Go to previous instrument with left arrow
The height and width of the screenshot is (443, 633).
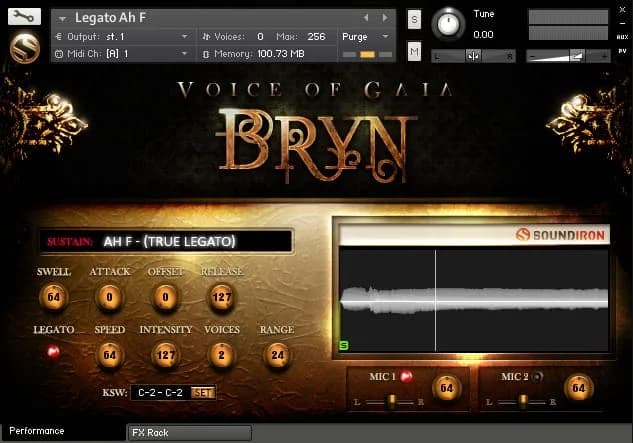point(366,18)
